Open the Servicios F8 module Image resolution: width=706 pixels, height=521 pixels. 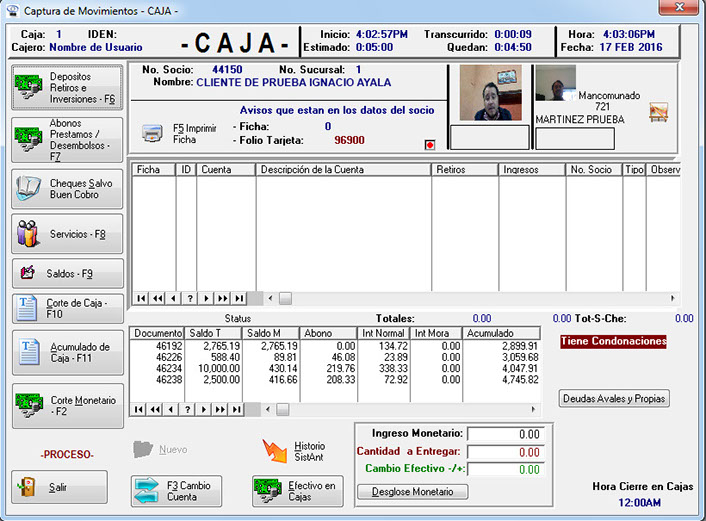(67, 233)
